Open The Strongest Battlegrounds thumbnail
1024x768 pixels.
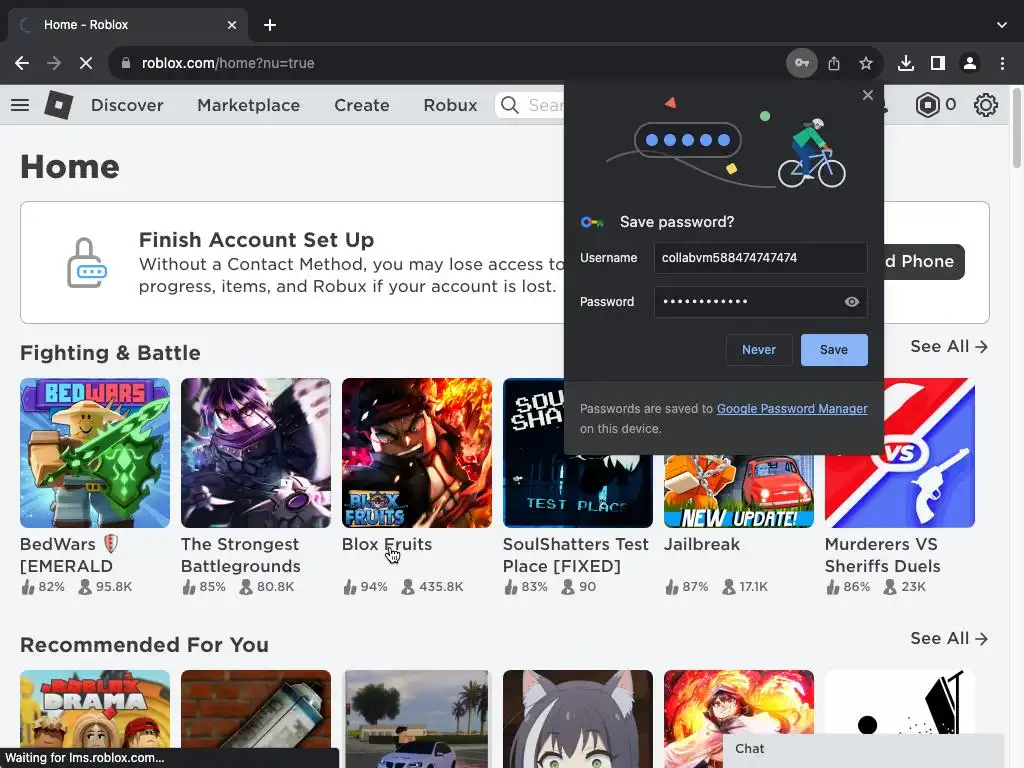(x=256, y=453)
